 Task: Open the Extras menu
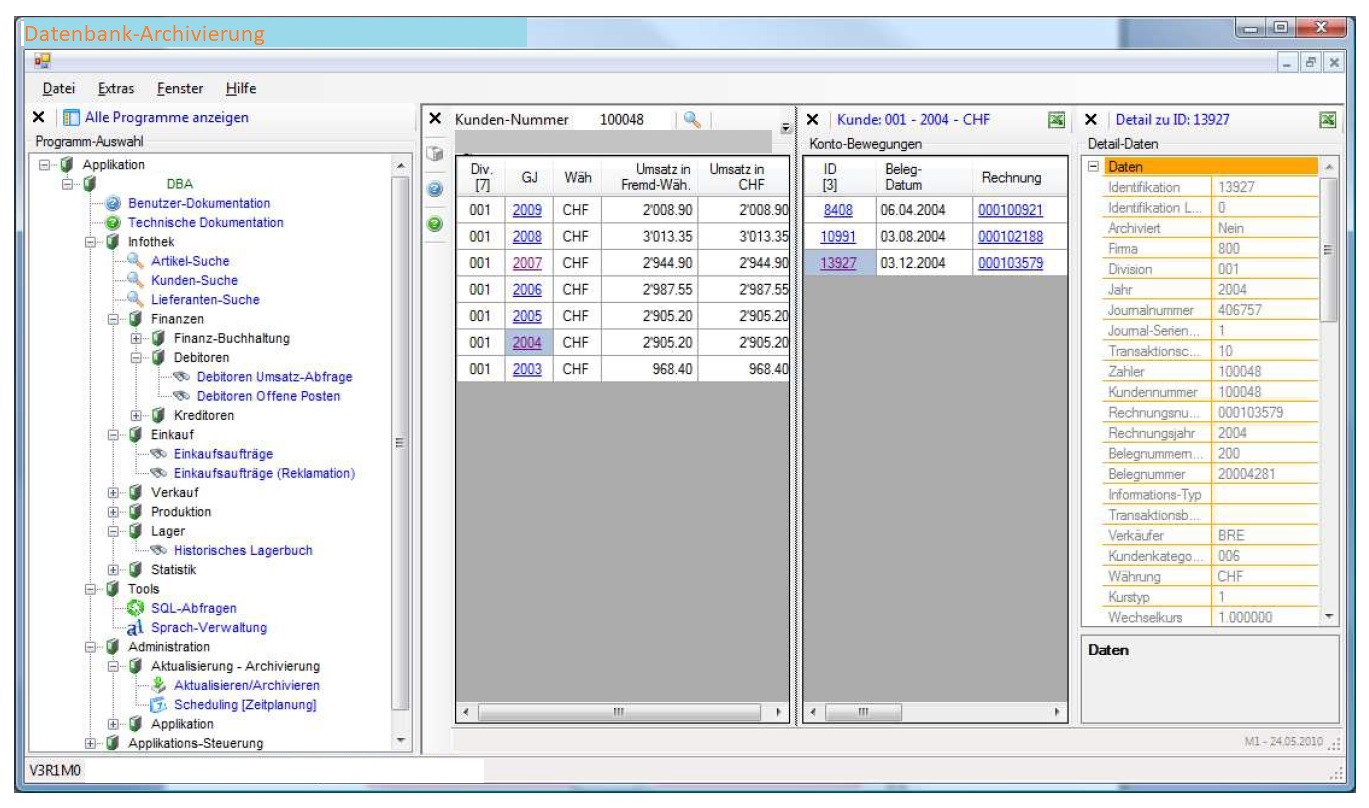tap(116, 90)
